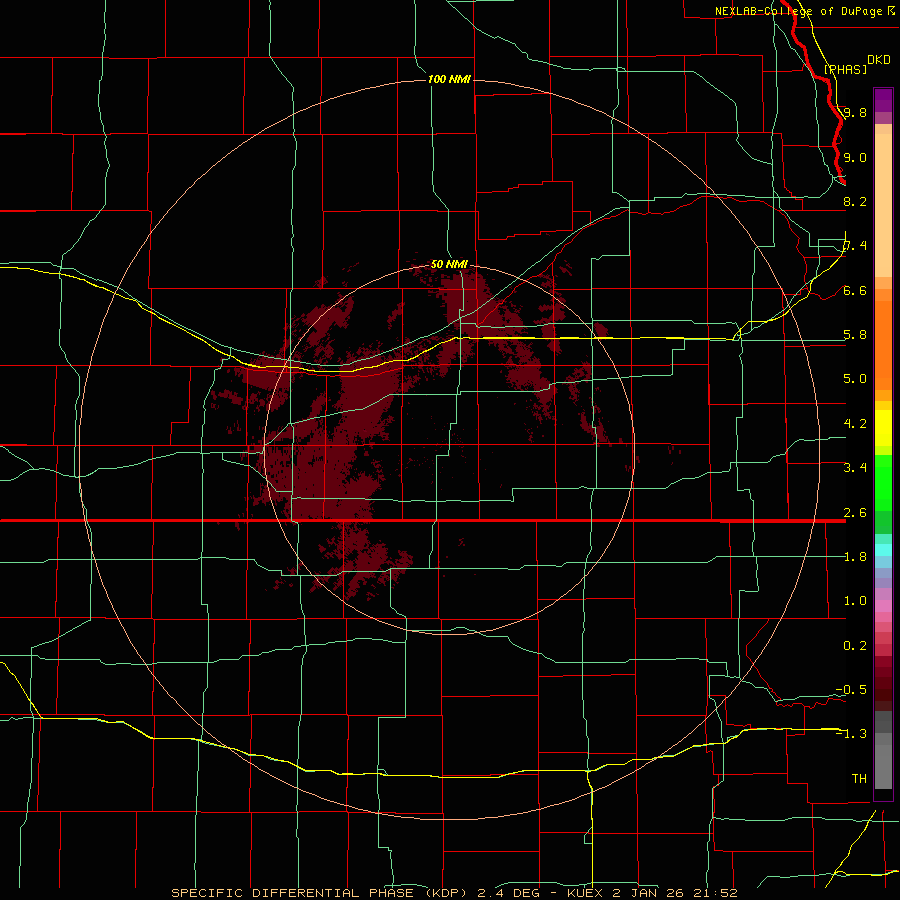Click the purple segment at the legend top
Image resolution: width=900 pixels, height=900 pixels.
(883, 100)
